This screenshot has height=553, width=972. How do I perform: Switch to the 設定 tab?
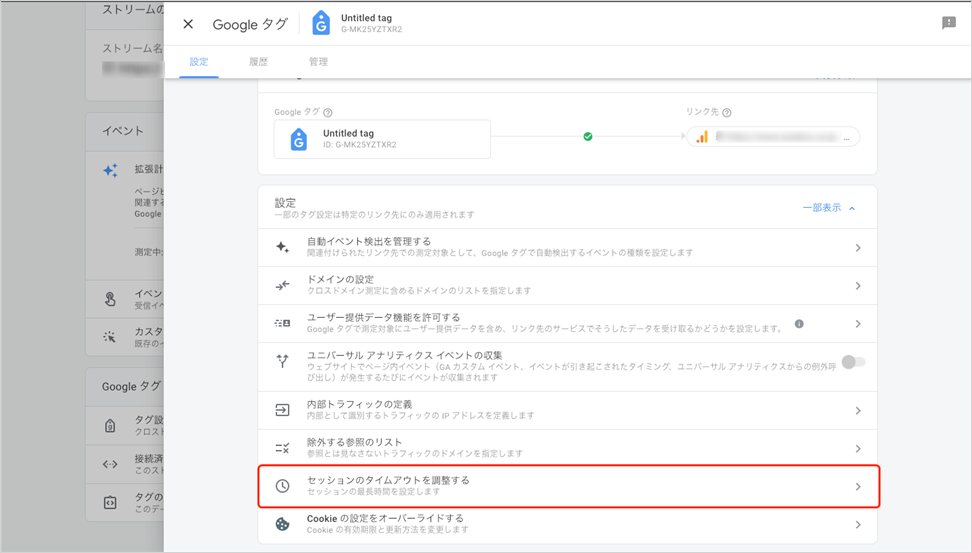click(x=199, y=61)
